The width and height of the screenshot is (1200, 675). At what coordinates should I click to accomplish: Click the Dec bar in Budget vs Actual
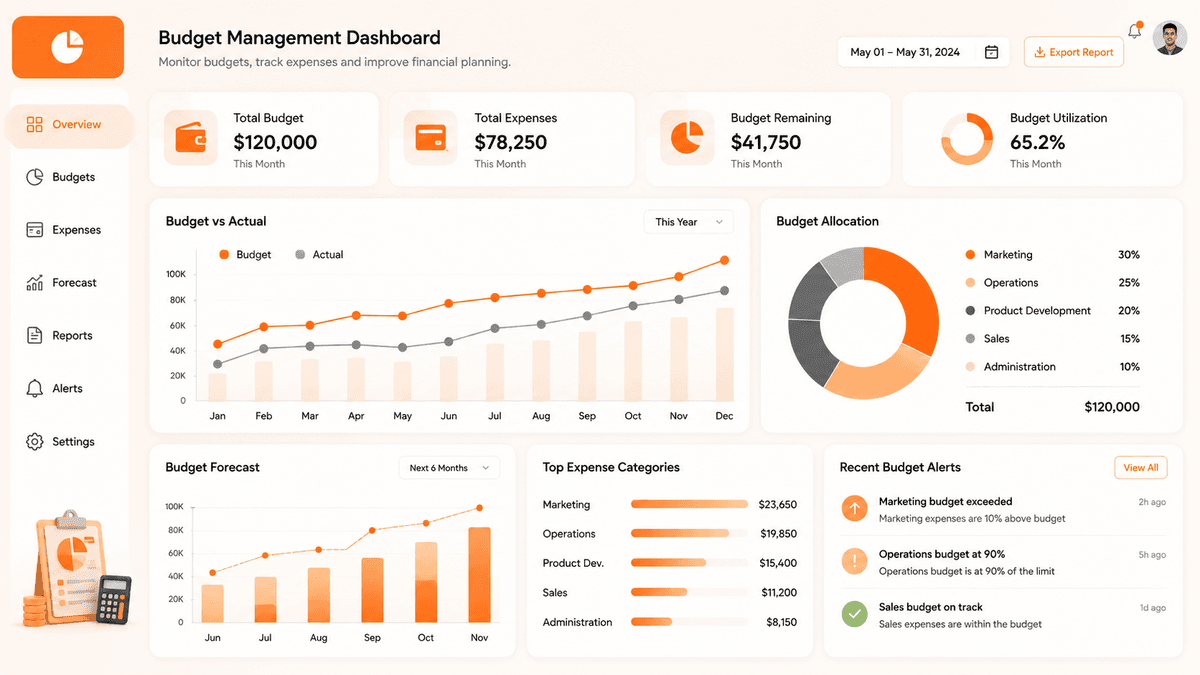click(x=724, y=354)
